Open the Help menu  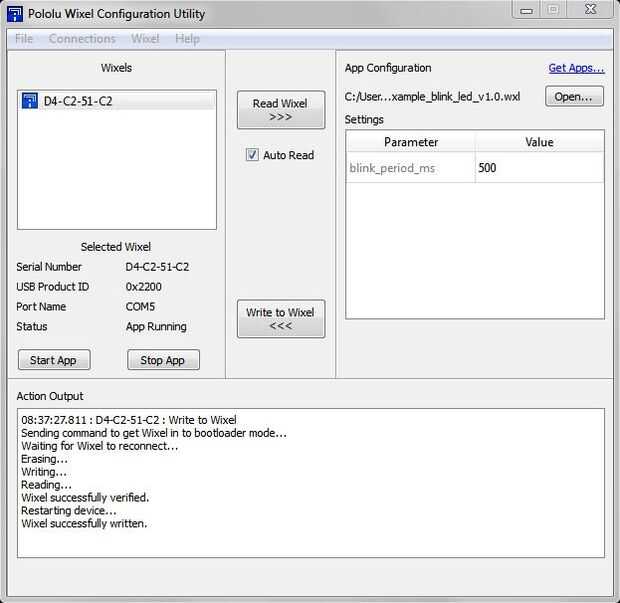(187, 39)
